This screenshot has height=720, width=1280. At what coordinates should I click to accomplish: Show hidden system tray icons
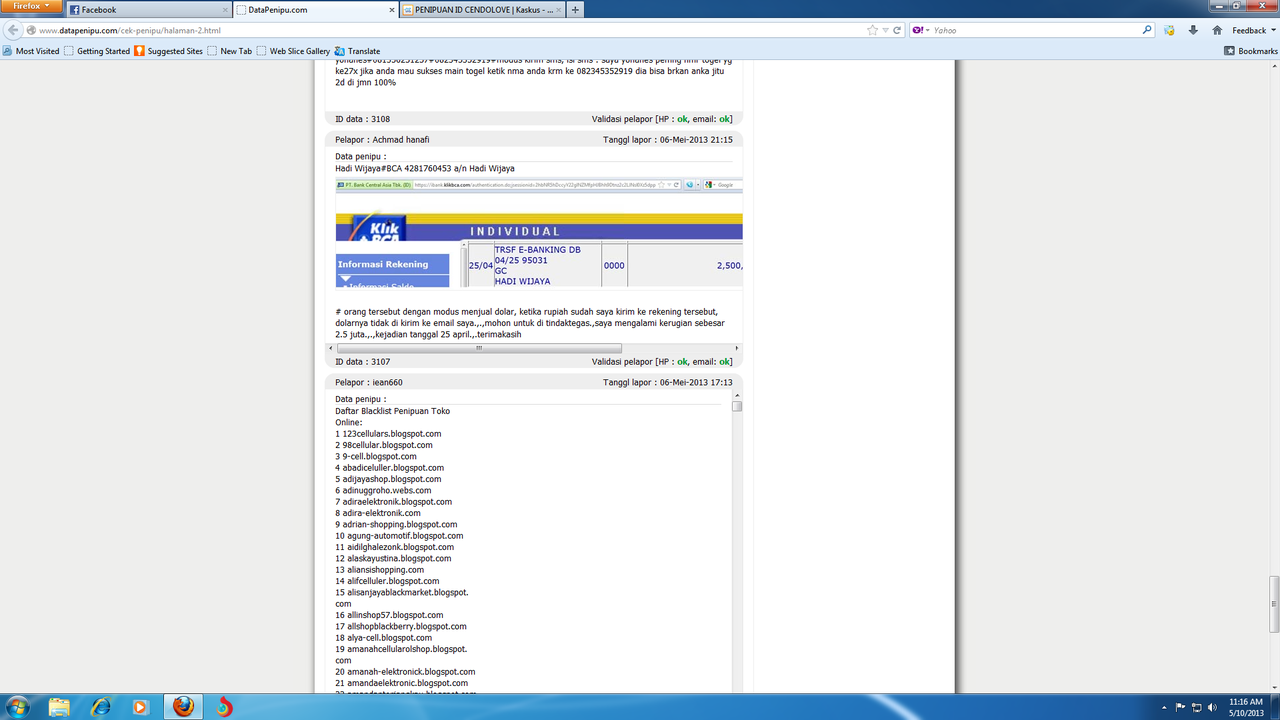[1163, 706]
